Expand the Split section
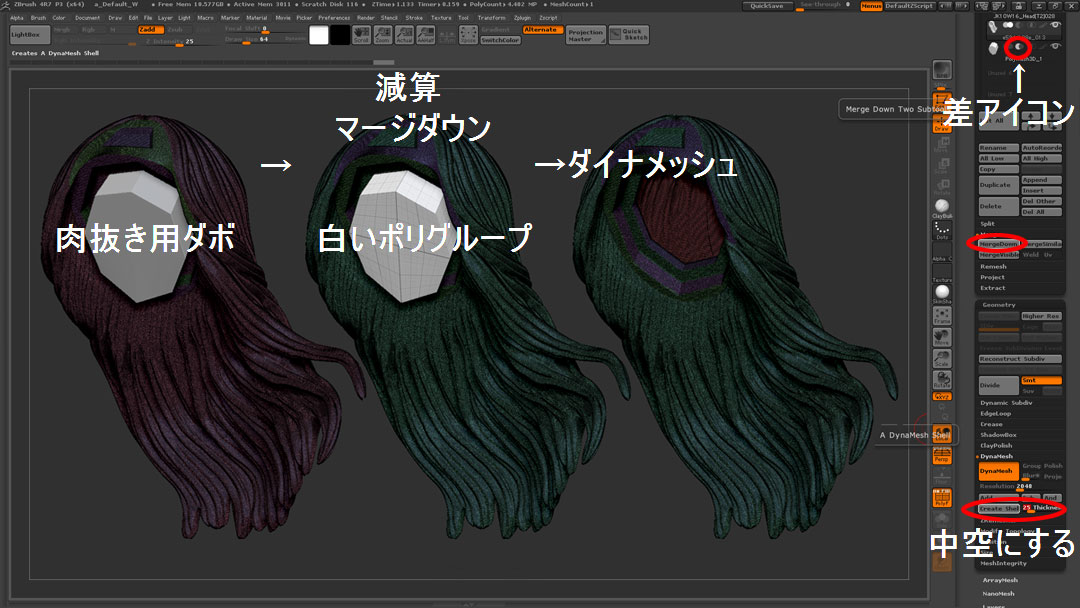The image size is (1080, 608). [988, 224]
